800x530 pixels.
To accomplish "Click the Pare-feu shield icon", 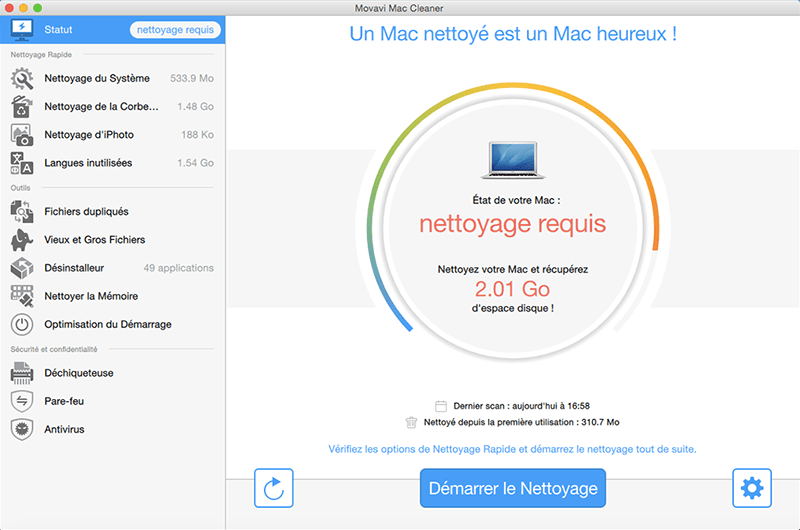I will point(22,401).
